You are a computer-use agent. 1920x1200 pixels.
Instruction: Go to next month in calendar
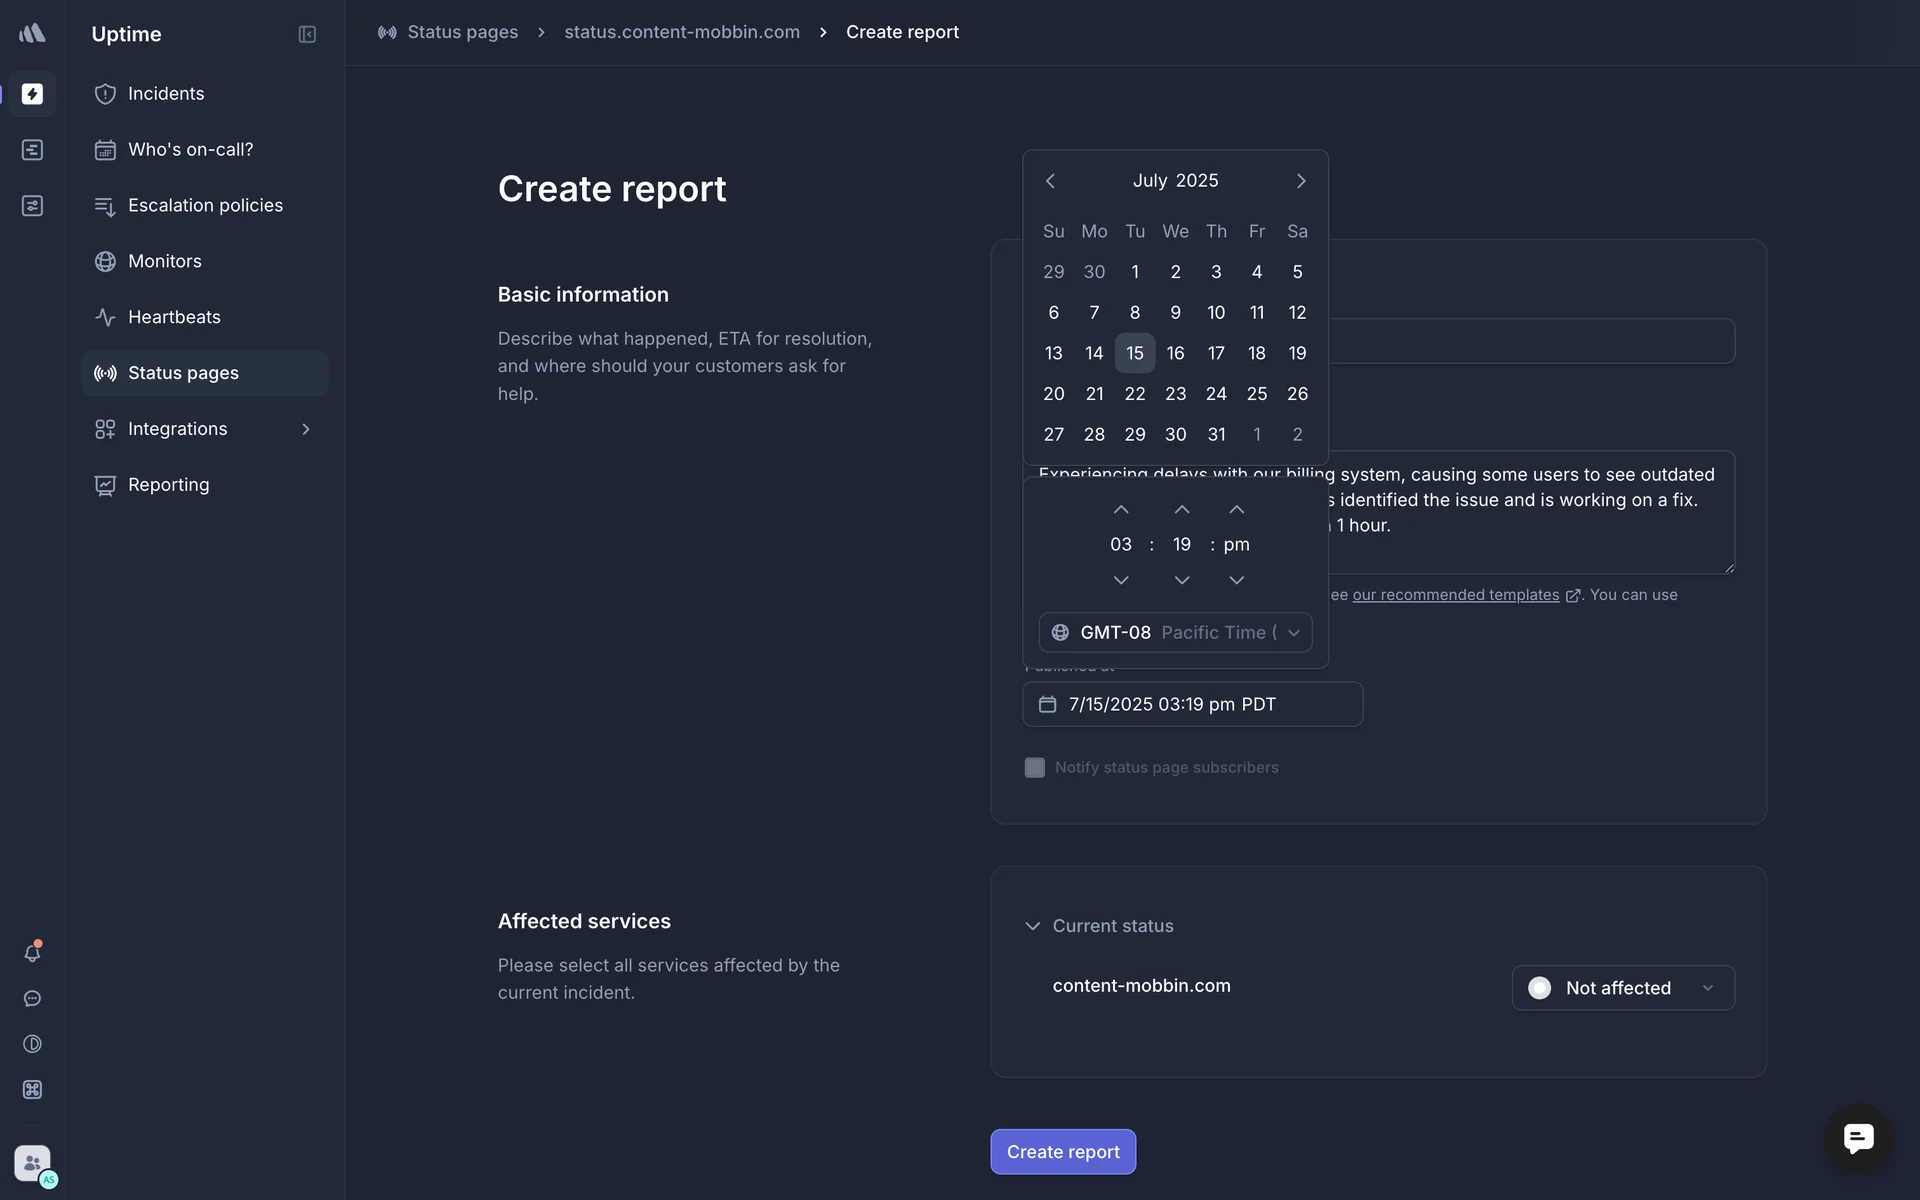coord(1301,181)
